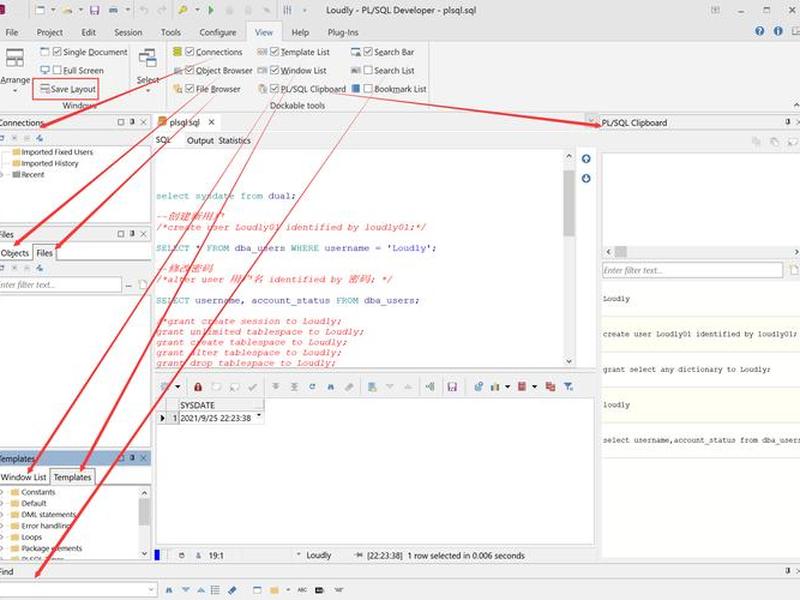Open the SYSDATE cell dropdown arrow
This screenshot has width=800, height=600.
[x=259, y=415]
